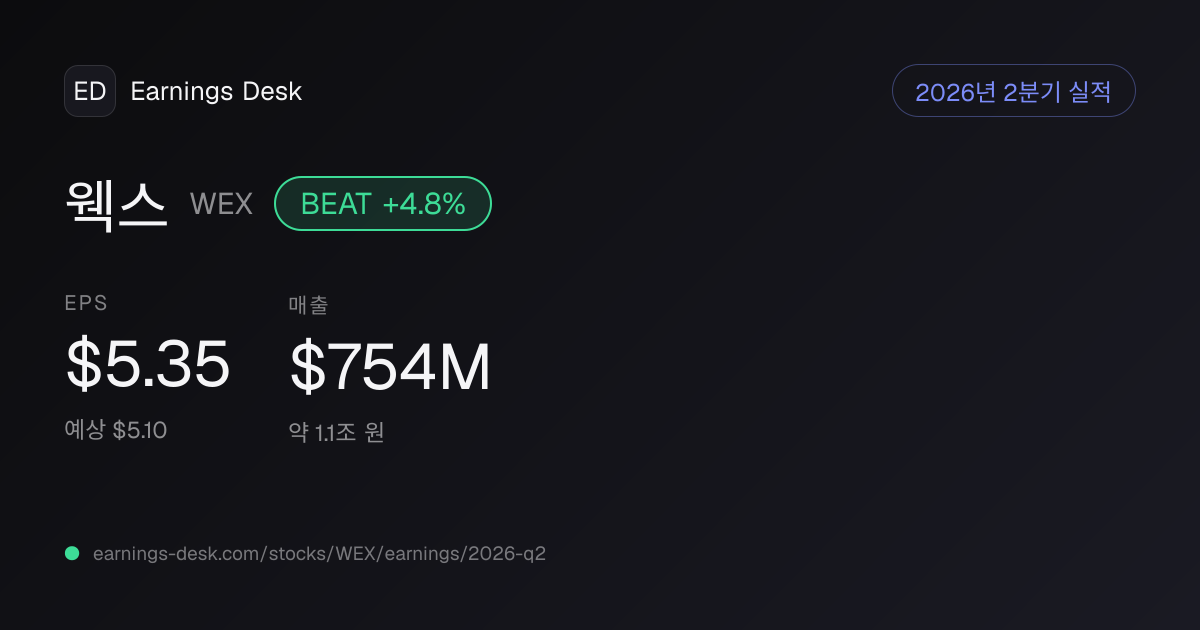
Task: Click the $5.35 EPS value
Action: point(148,364)
